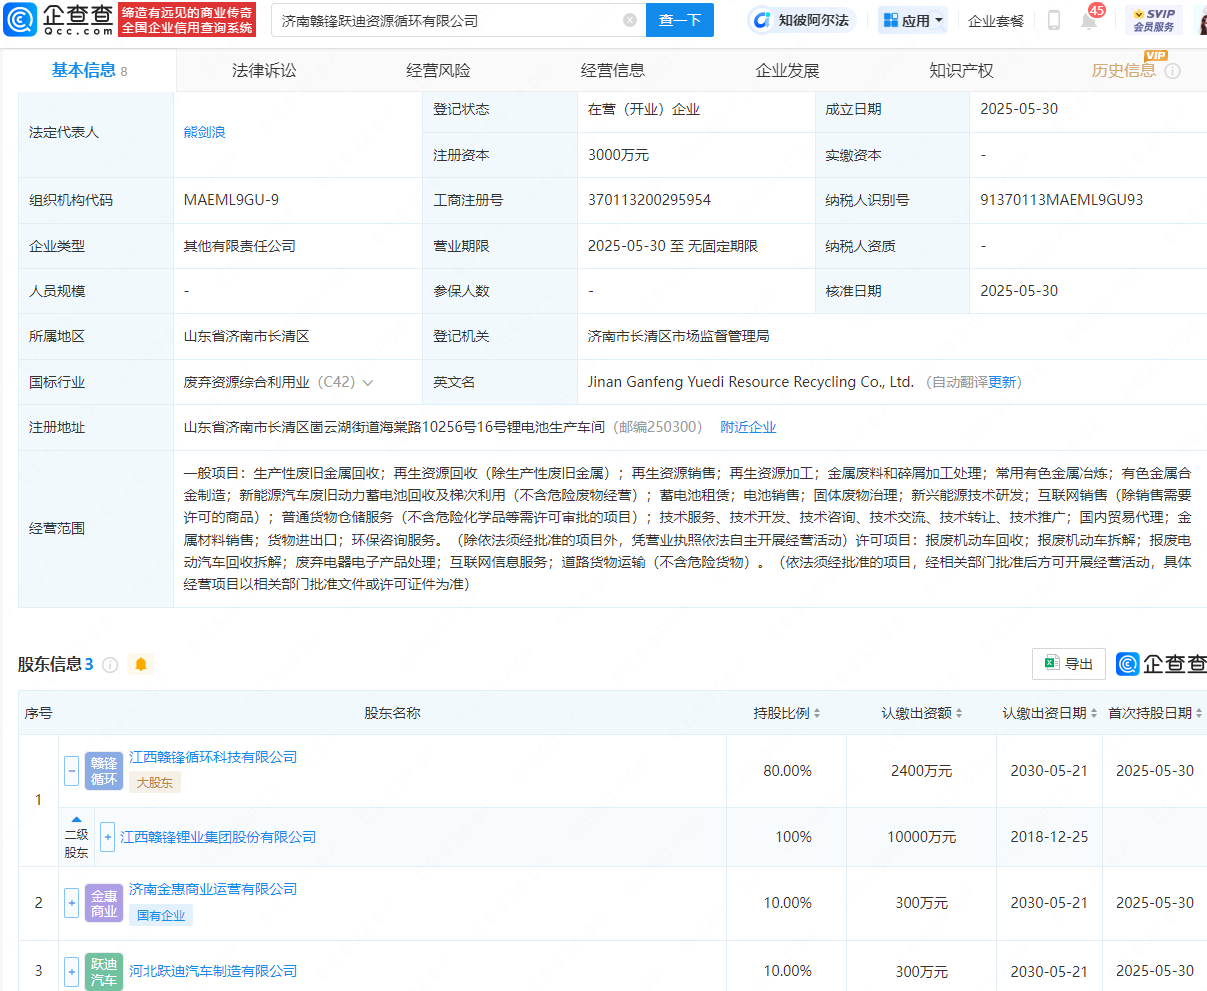This screenshot has height=991, width=1207.
Task: Click info icon next to 股东信息
Action: 110,665
